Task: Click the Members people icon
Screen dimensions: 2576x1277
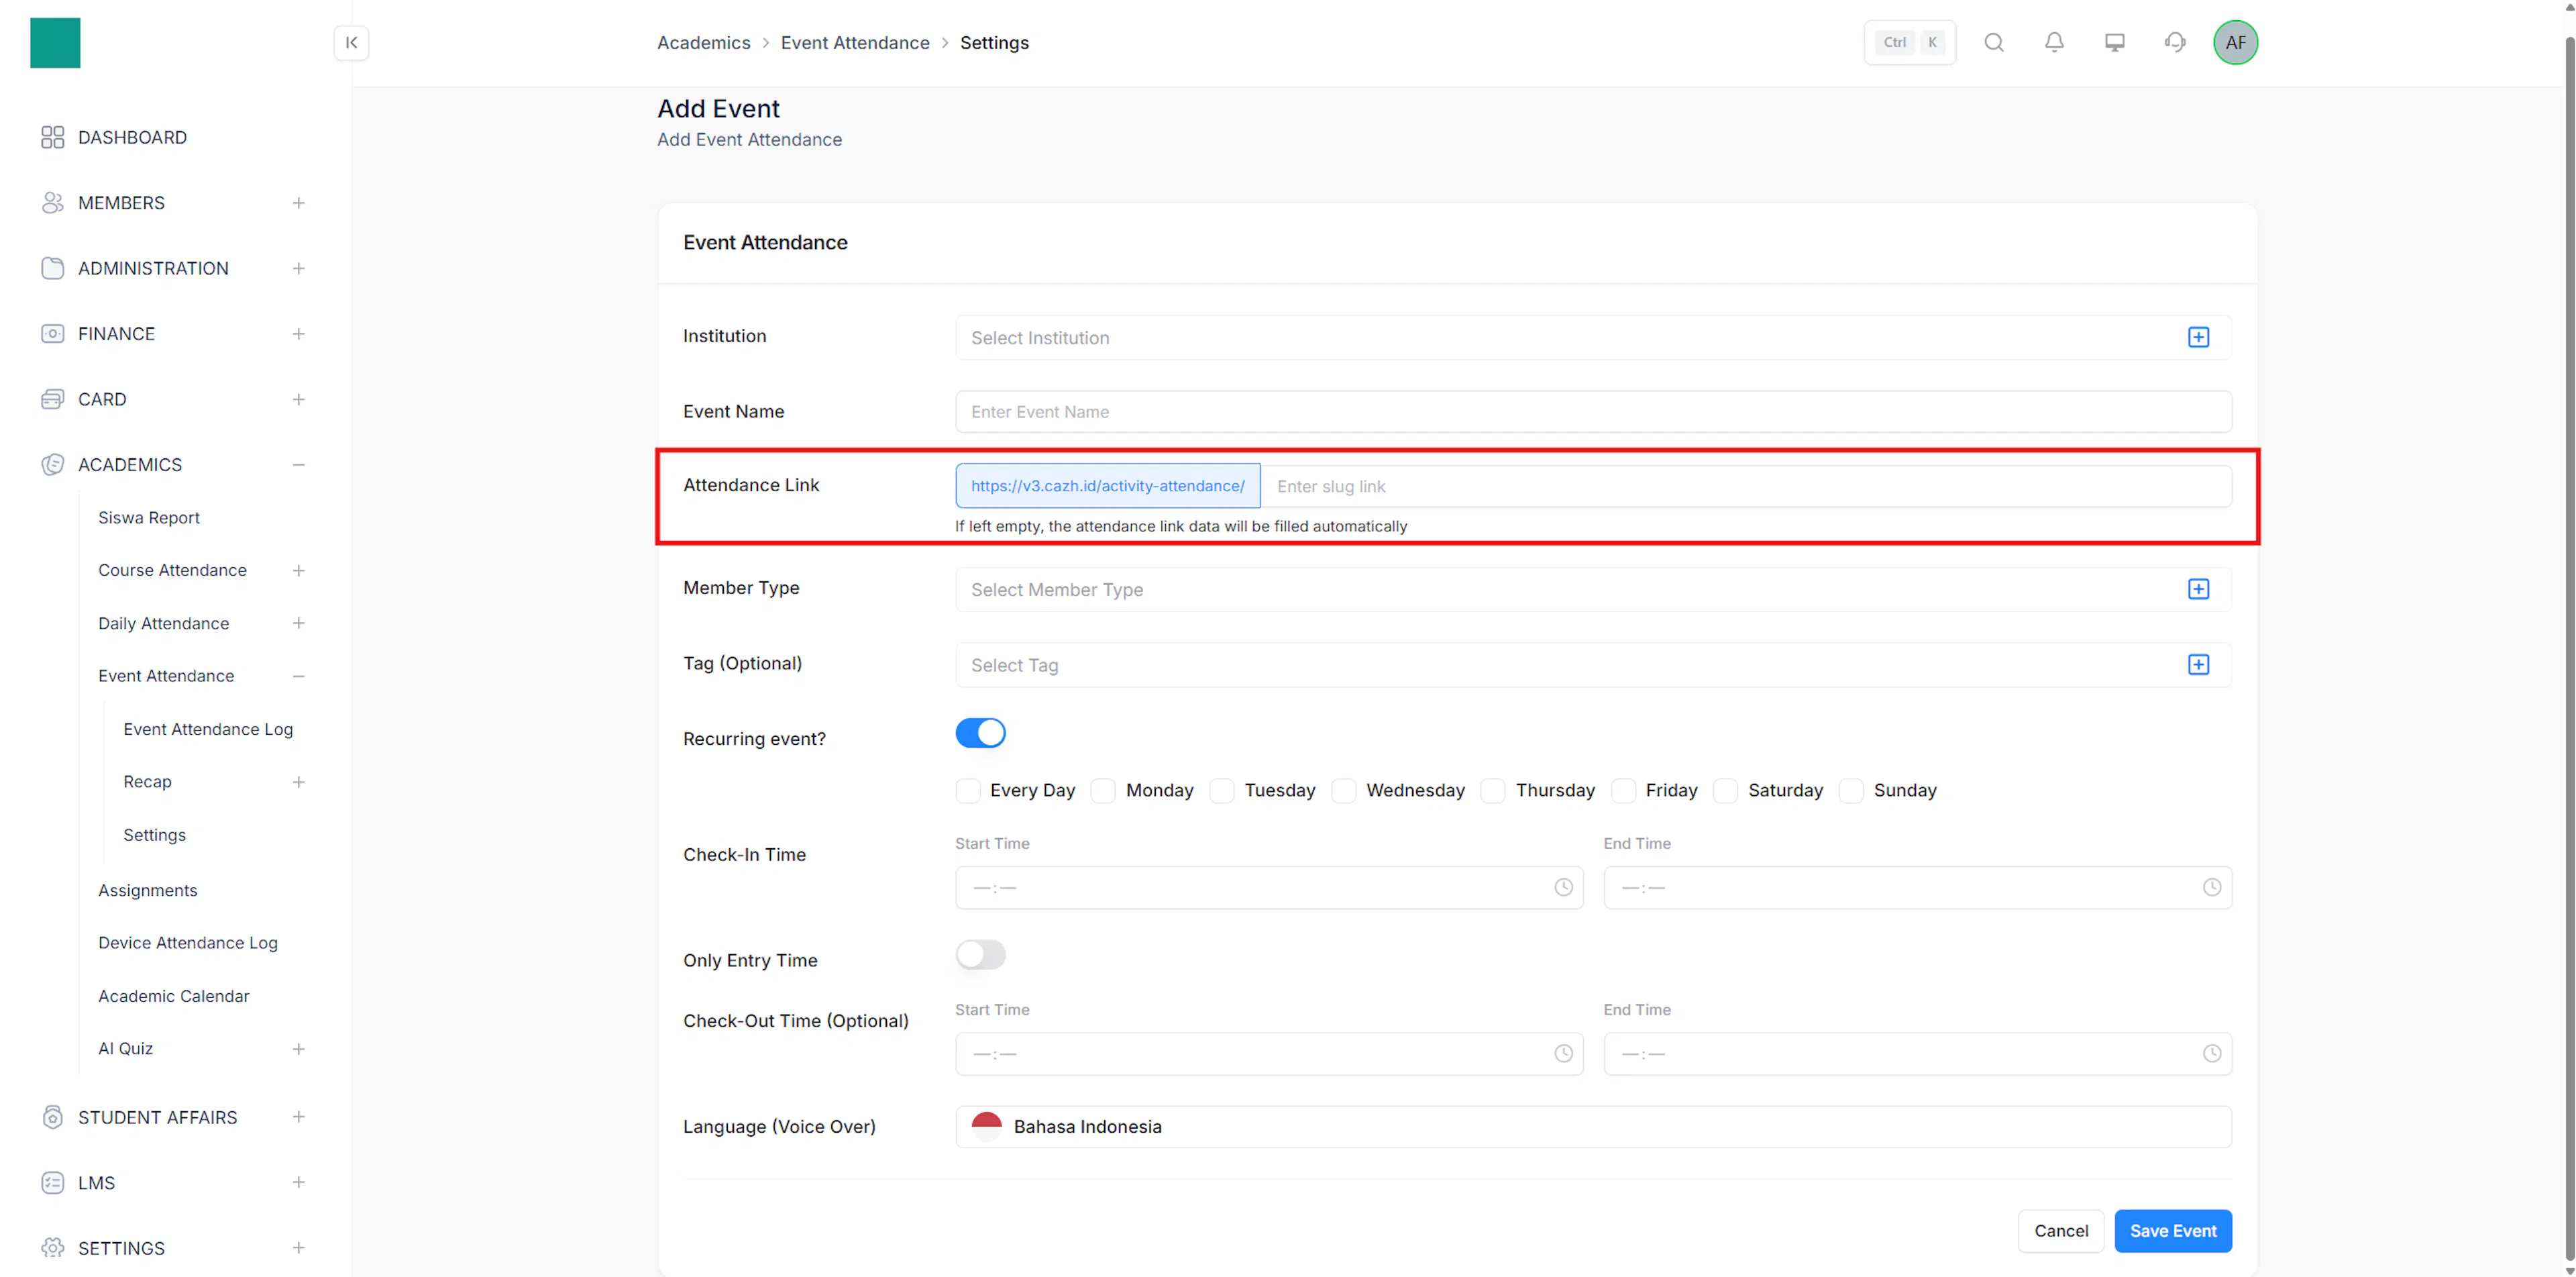Action: click(x=53, y=203)
